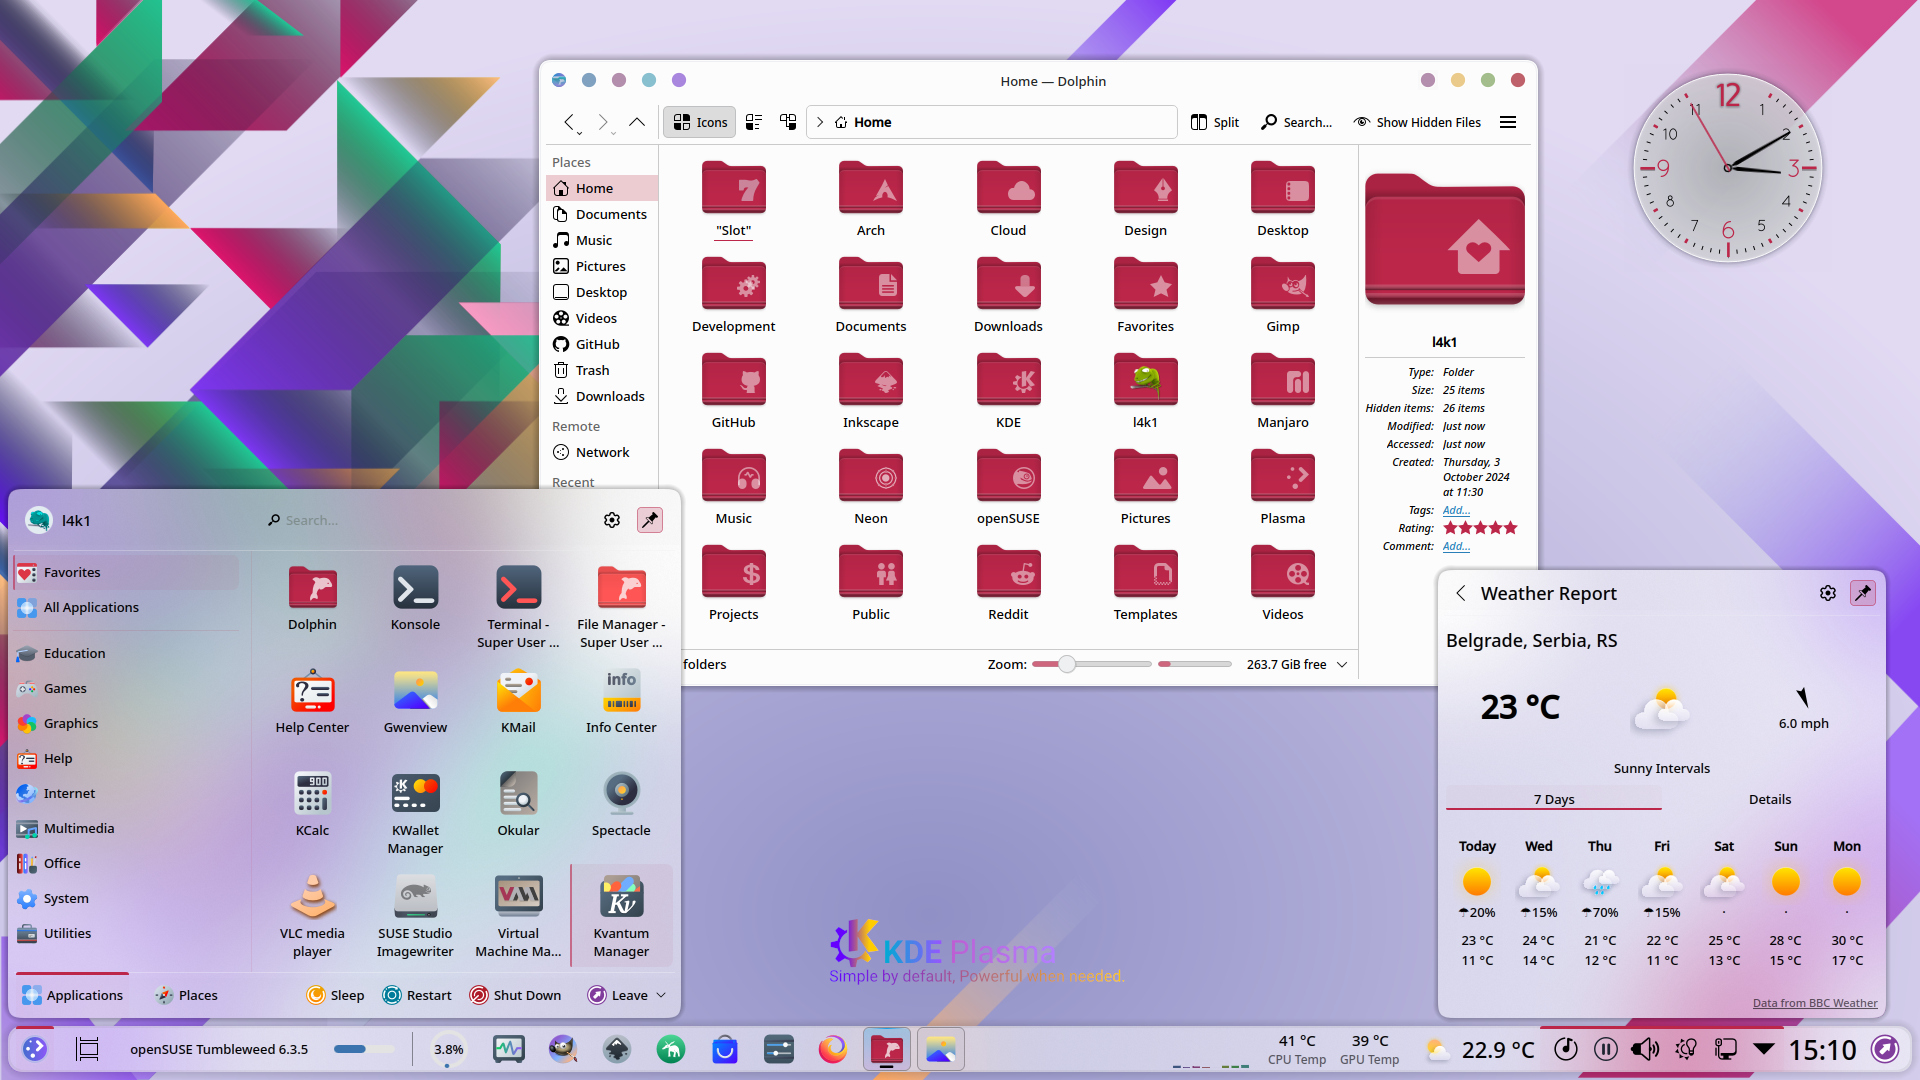Select the Projects folder icon
1920x1080 pixels.
[x=733, y=572]
